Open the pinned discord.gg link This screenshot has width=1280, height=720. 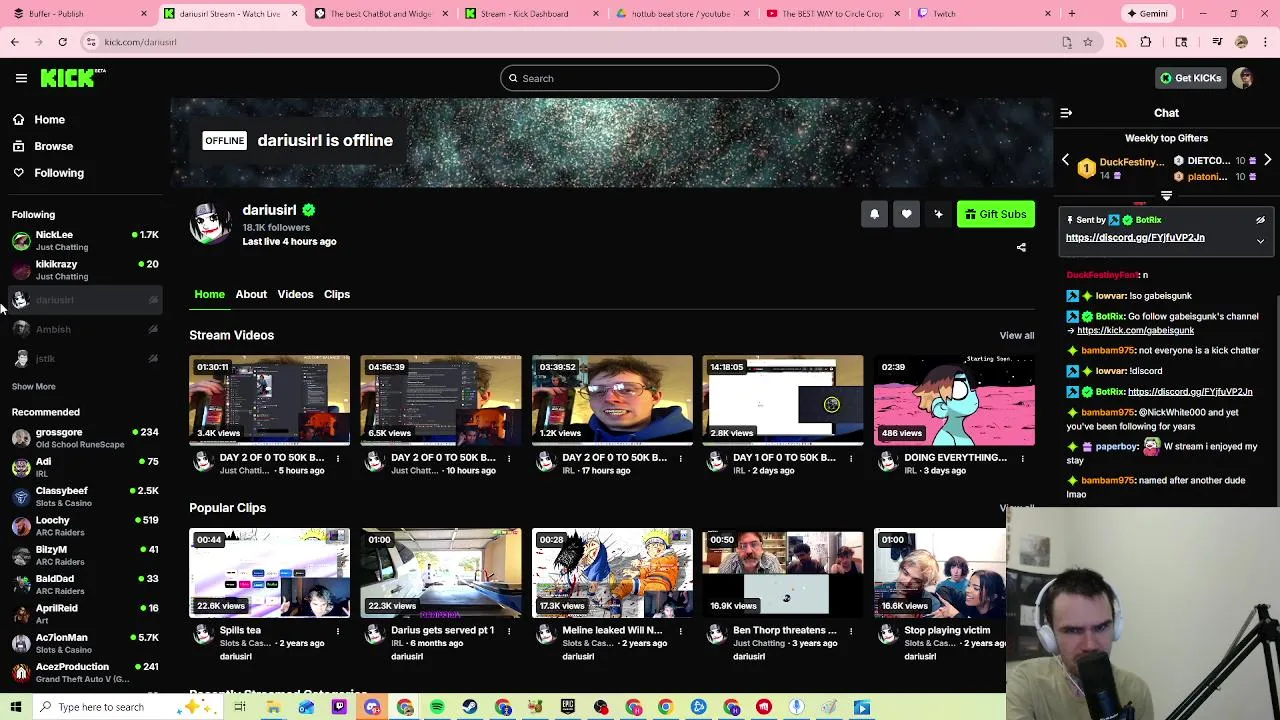click(1135, 238)
